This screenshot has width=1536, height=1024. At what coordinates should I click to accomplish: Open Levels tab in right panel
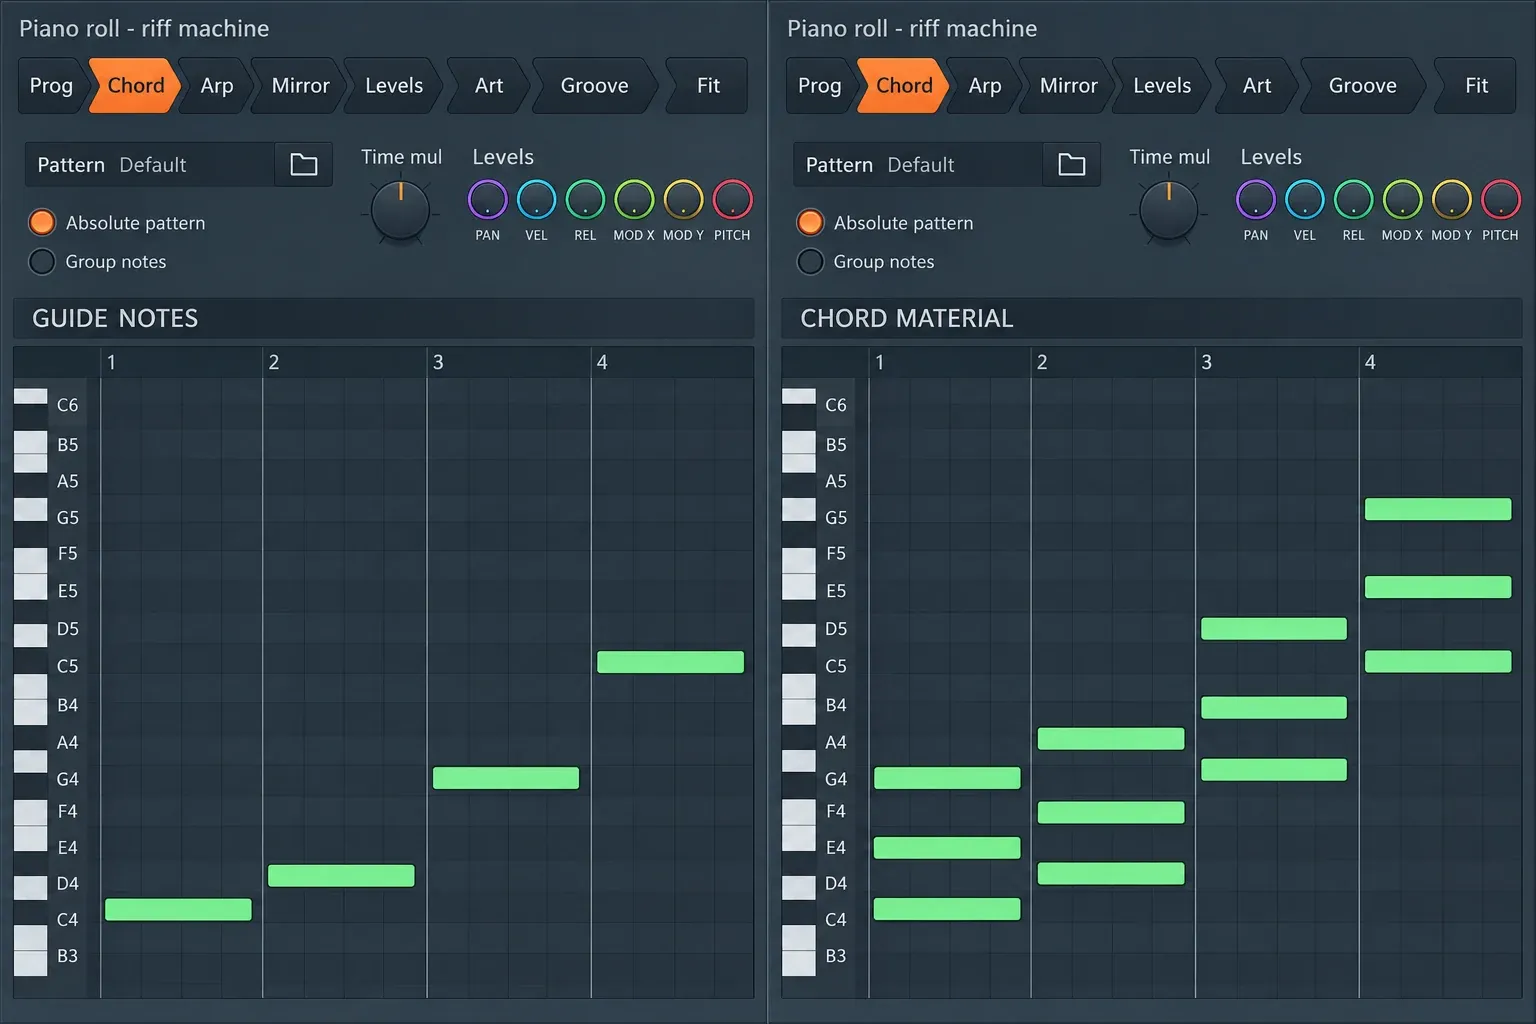[x=1162, y=86]
